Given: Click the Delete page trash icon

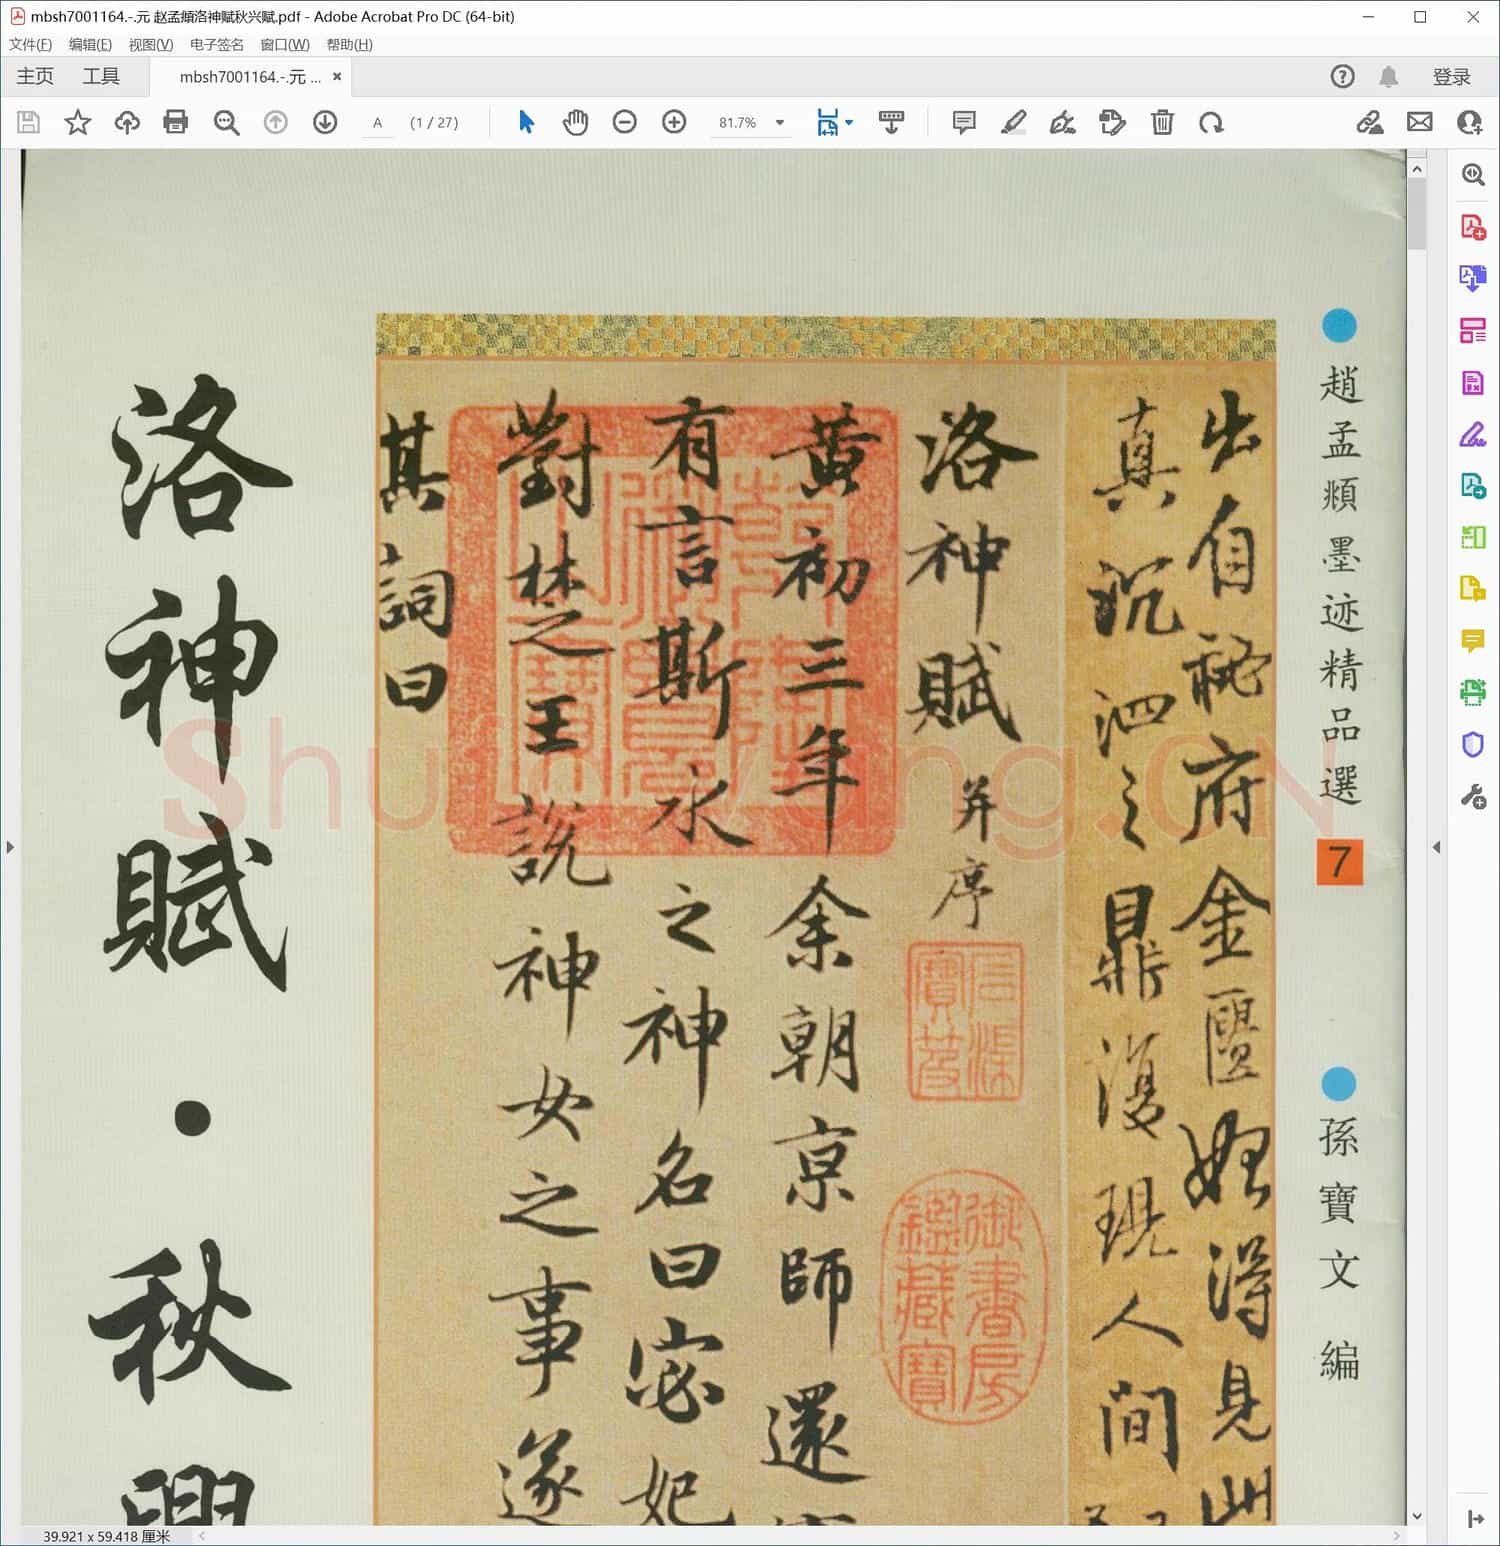Looking at the screenshot, I should 1162,122.
